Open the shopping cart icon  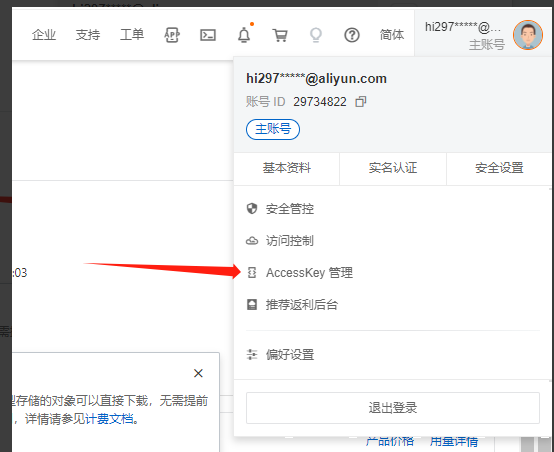[280, 35]
